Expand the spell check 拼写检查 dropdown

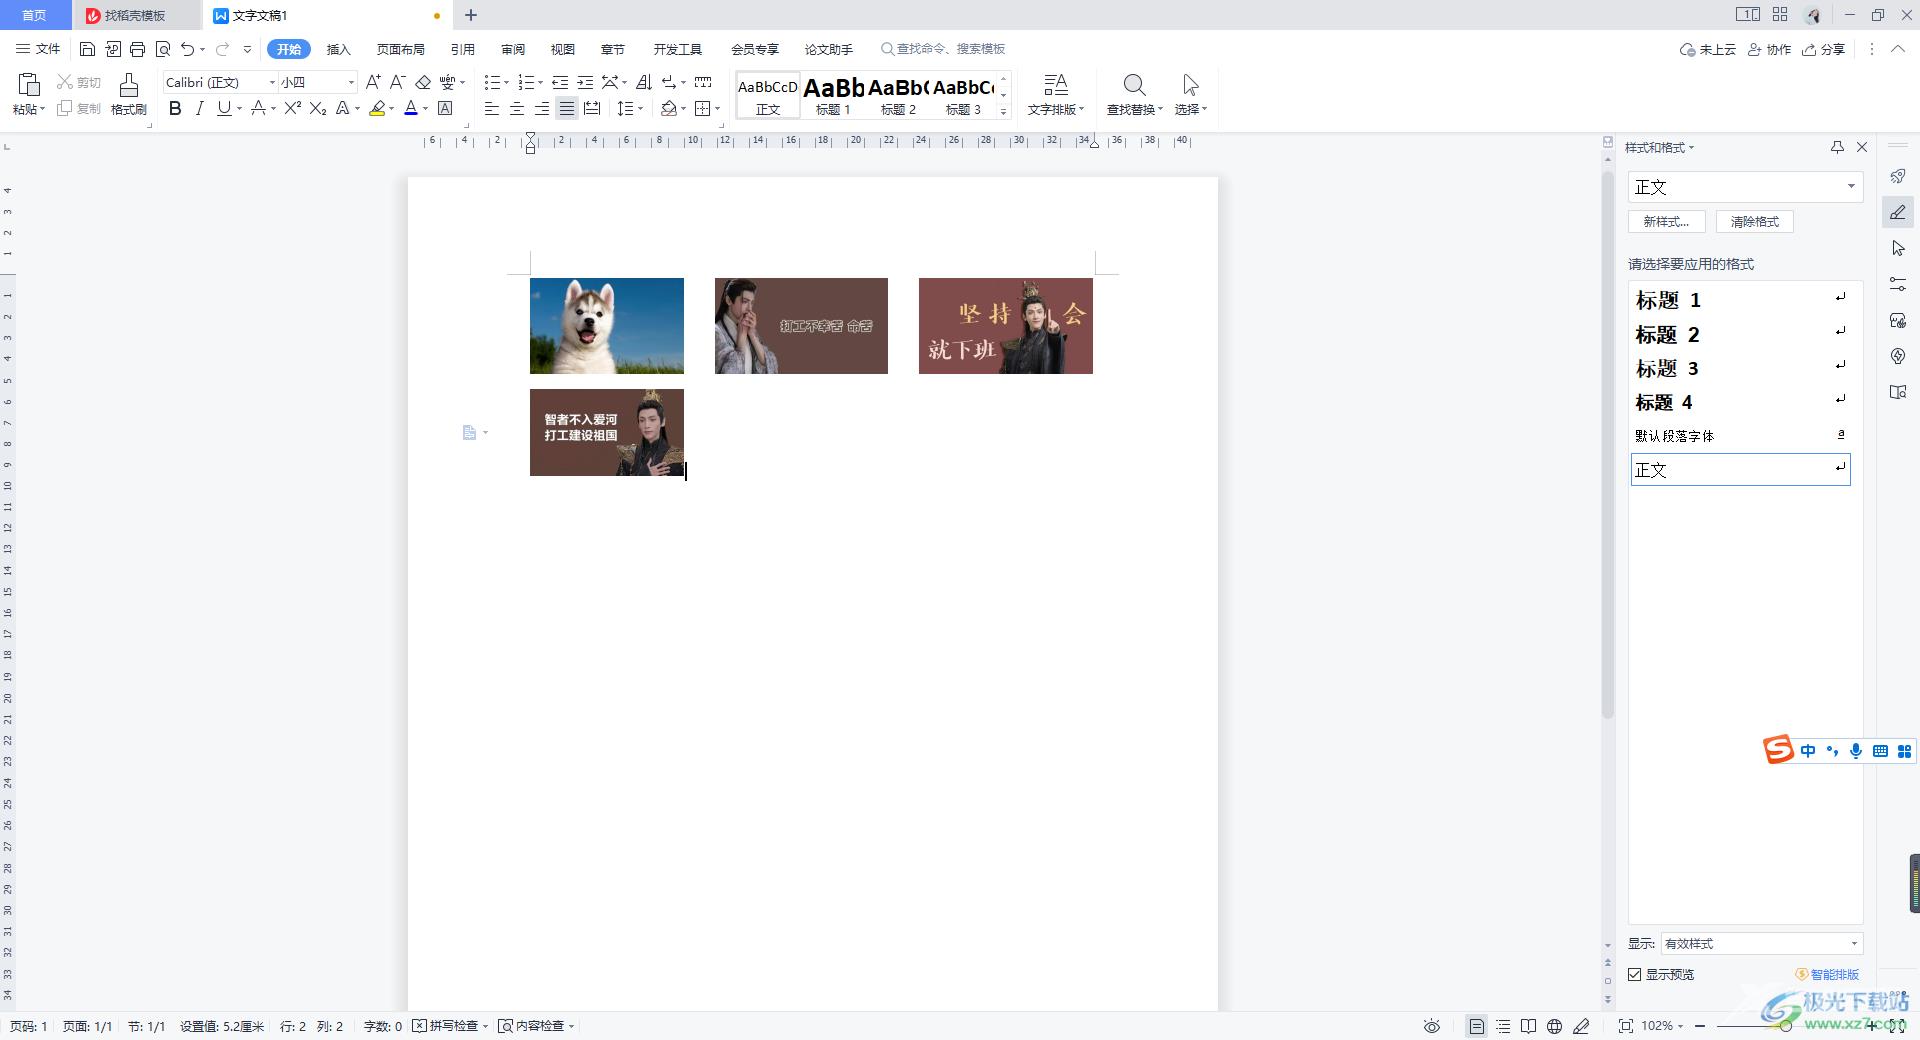(485, 1026)
